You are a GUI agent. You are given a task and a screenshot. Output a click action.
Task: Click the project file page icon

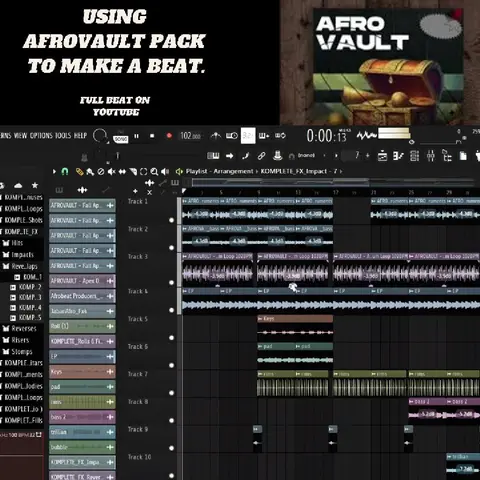[x=463, y=156]
